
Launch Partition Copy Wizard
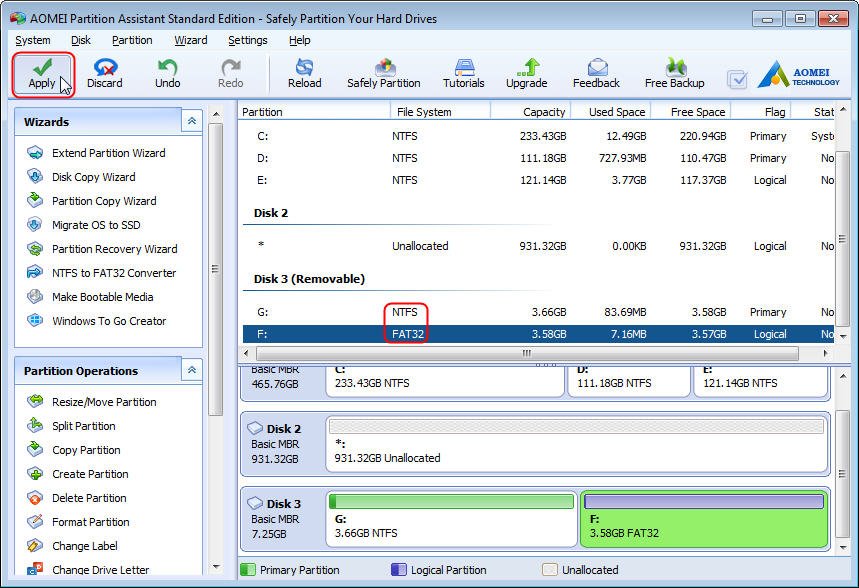[x=91, y=201]
